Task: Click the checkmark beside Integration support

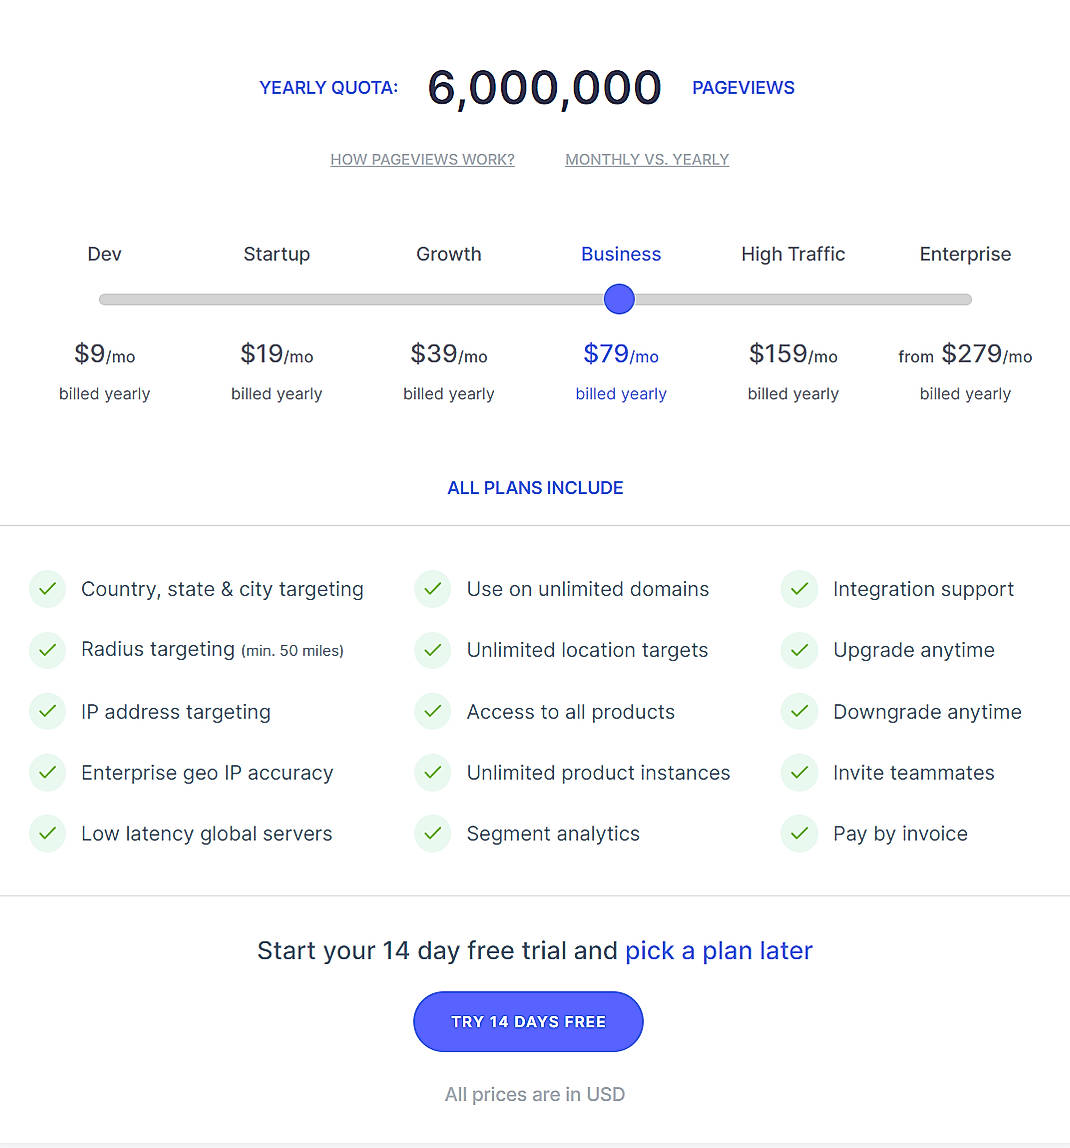Action: [x=798, y=589]
